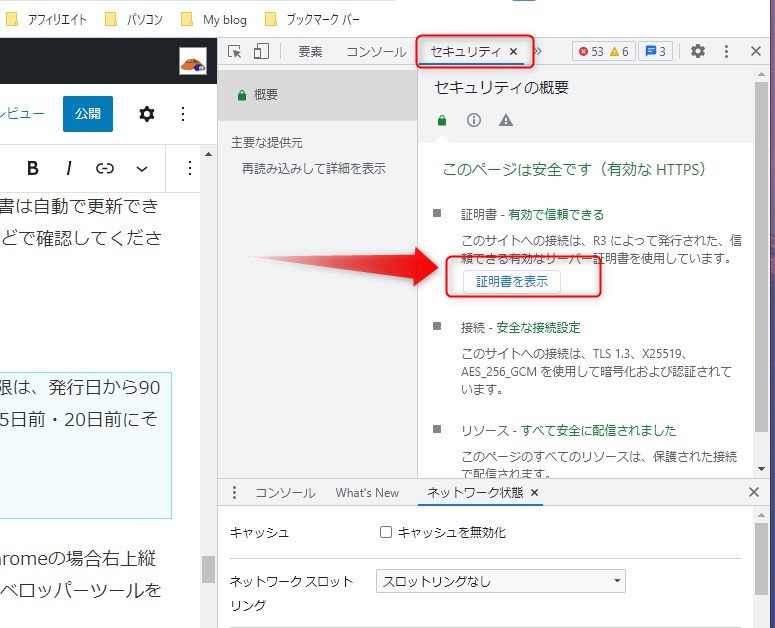The width and height of the screenshot is (775, 628).
Task: Open DevTools customize three-dot menu
Action: coord(726,51)
